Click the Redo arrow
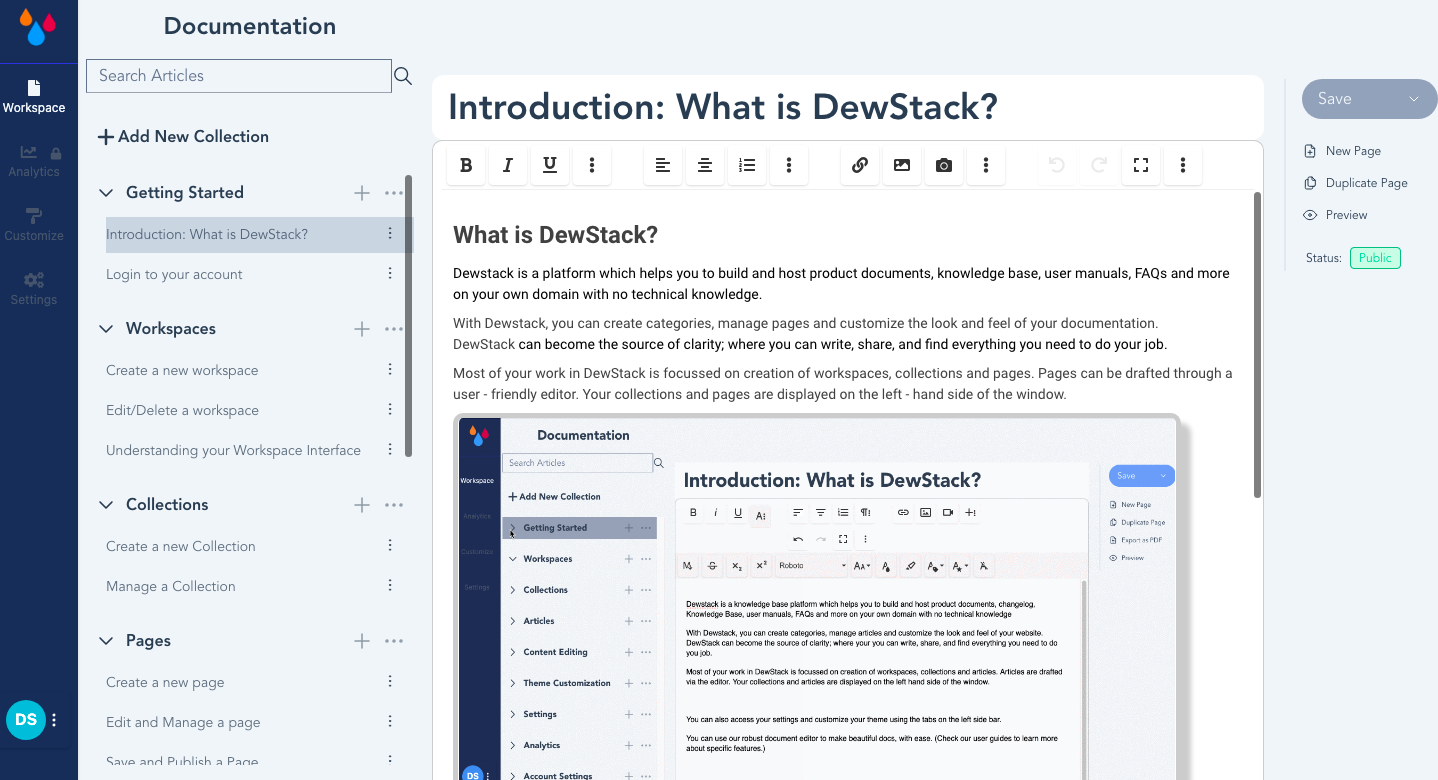The height and width of the screenshot is (780, 1438). [1099, 166]
